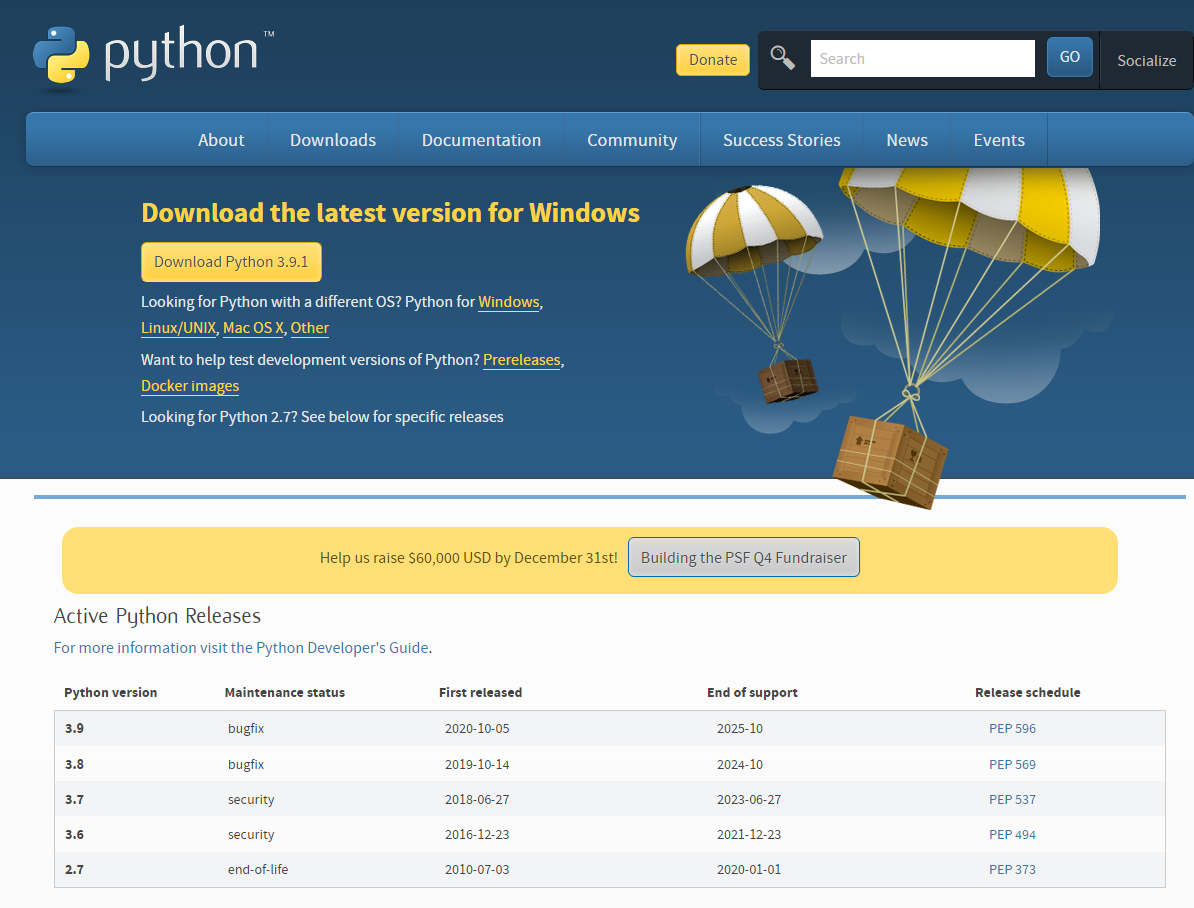The width and height of the screenshot is (1194, 908).
Task: Open the Socialize menu
Action: [x=1146, y=61]
